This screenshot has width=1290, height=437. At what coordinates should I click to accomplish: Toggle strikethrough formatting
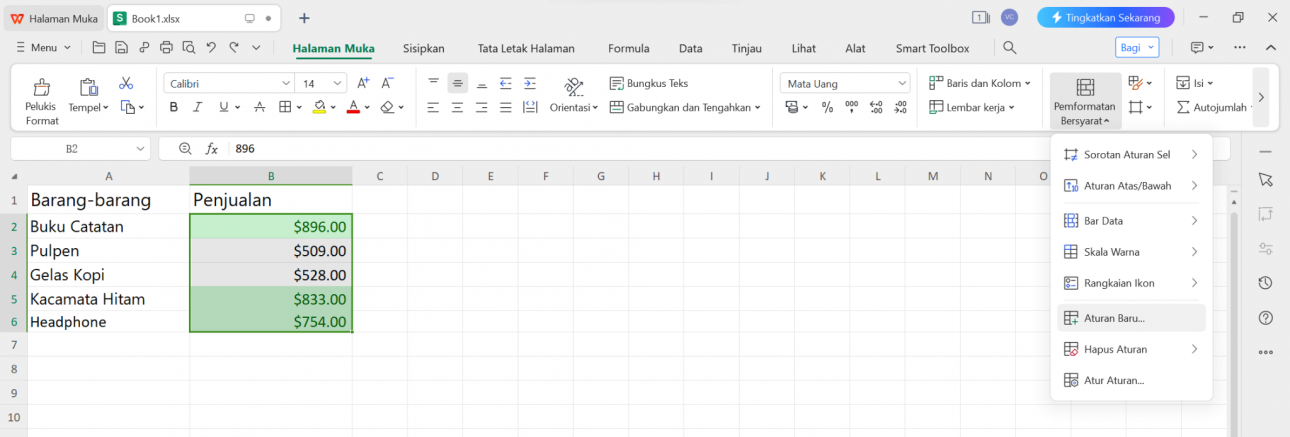tap(259, 107)
